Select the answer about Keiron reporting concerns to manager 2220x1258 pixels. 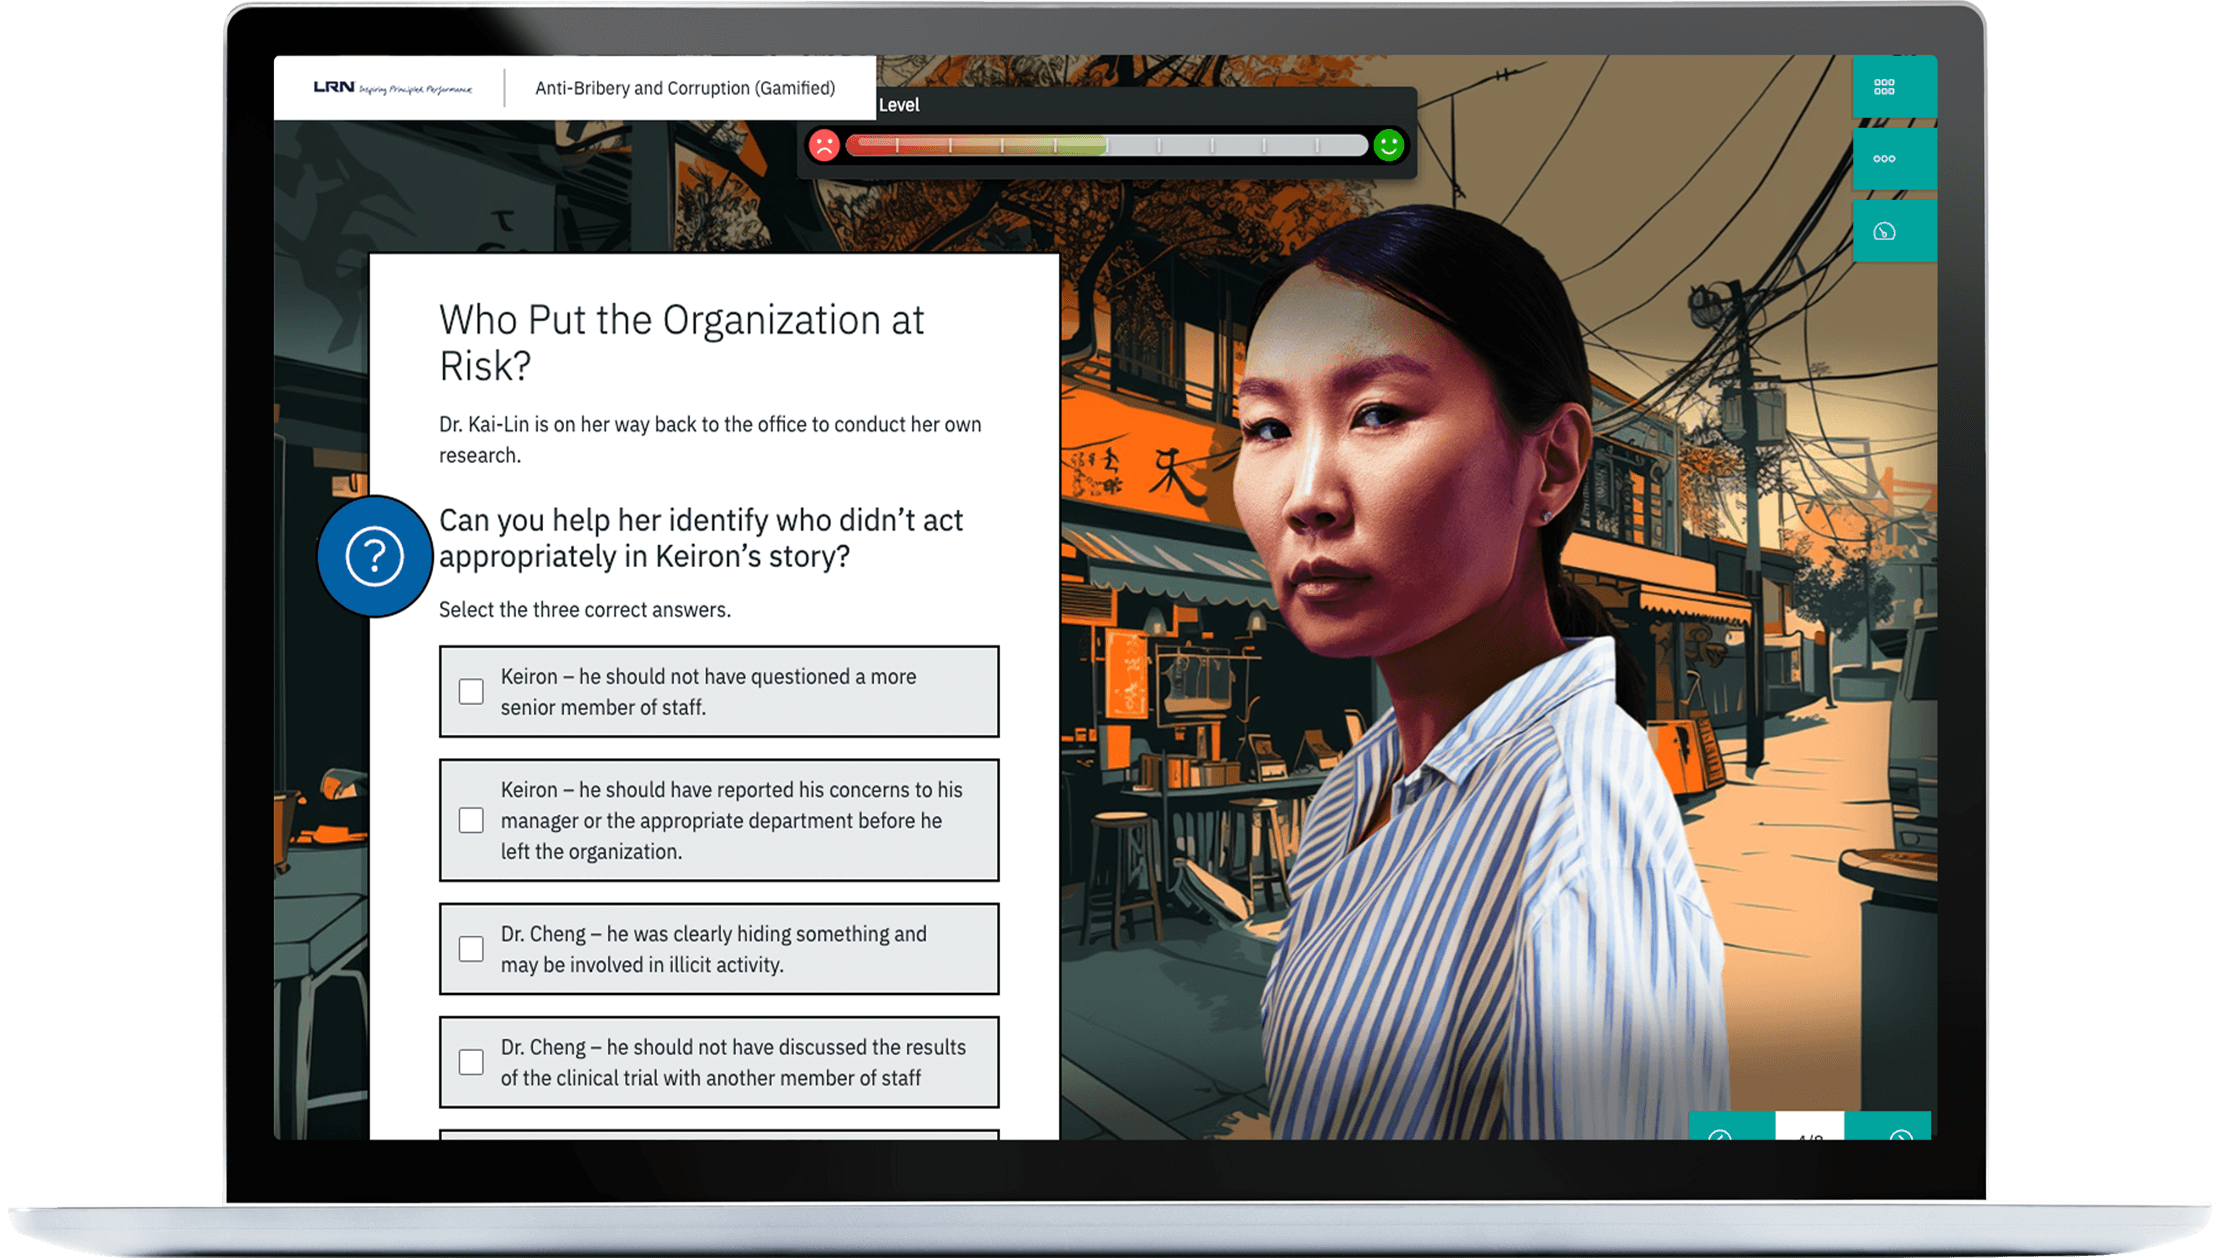click(470, 820)
